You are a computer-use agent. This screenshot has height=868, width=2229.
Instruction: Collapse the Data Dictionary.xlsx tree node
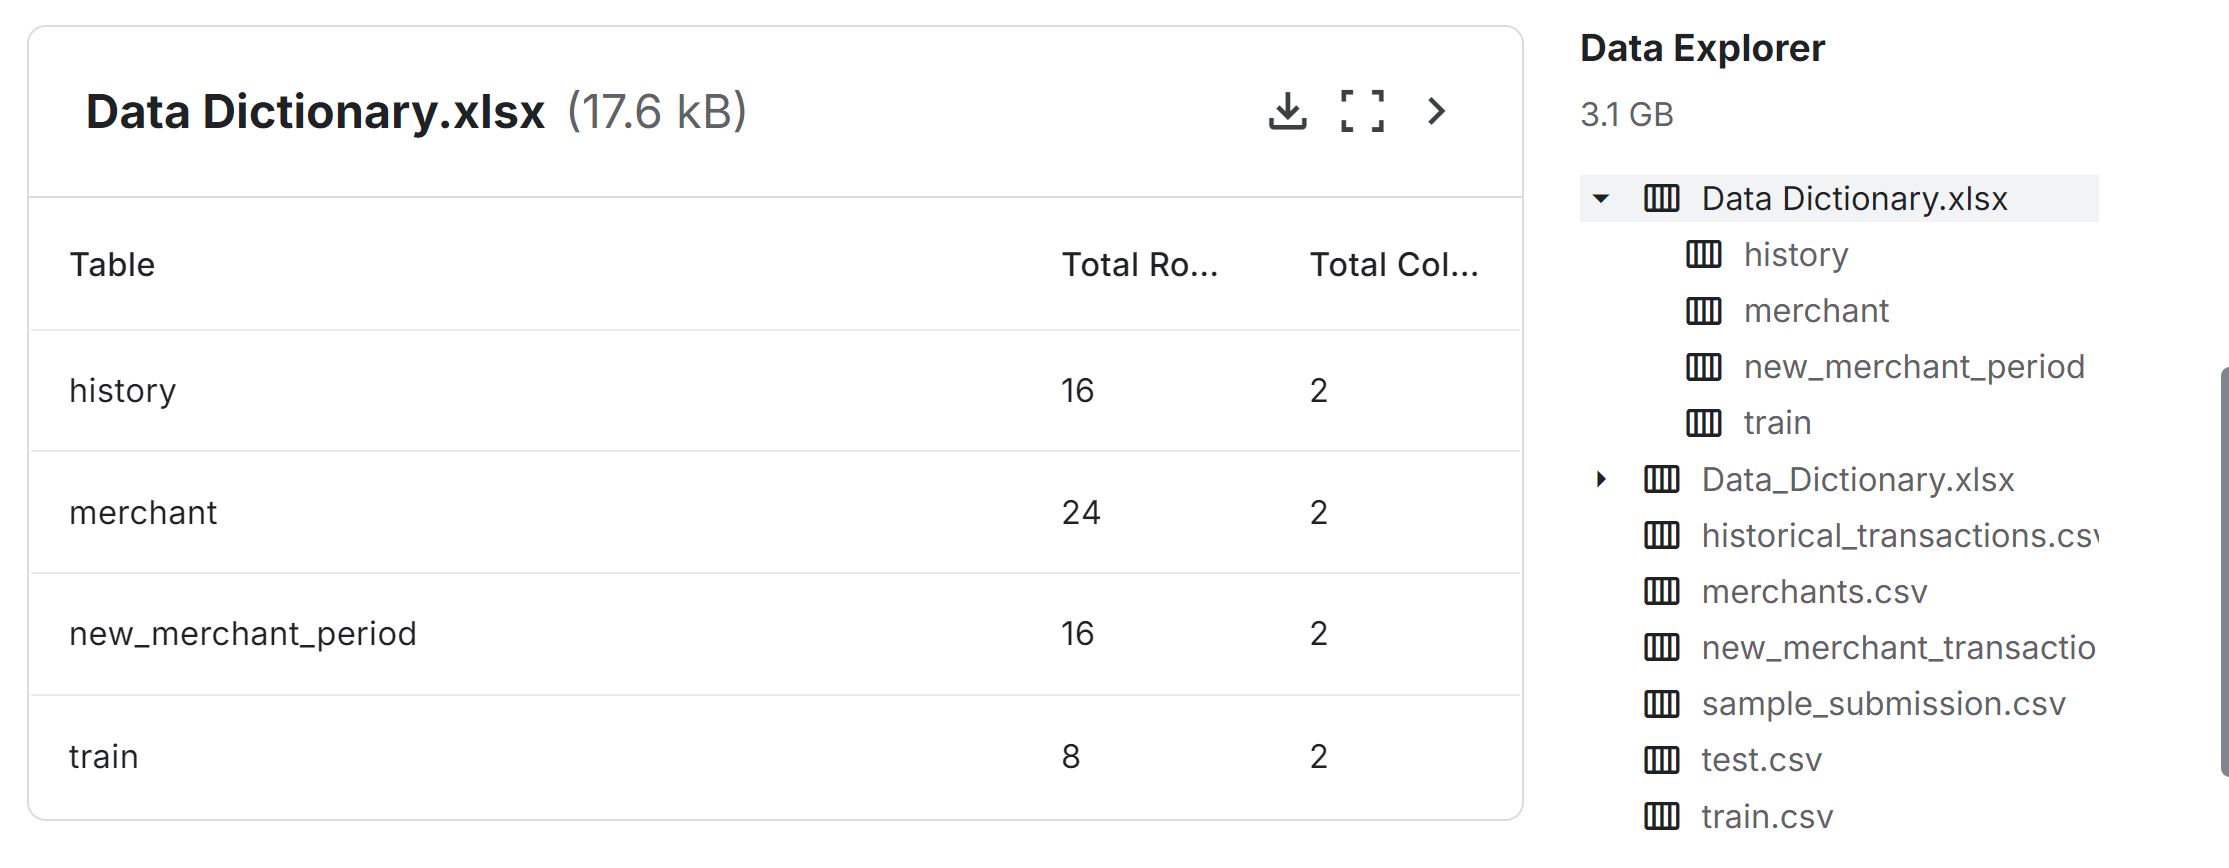click(1601, 198)
